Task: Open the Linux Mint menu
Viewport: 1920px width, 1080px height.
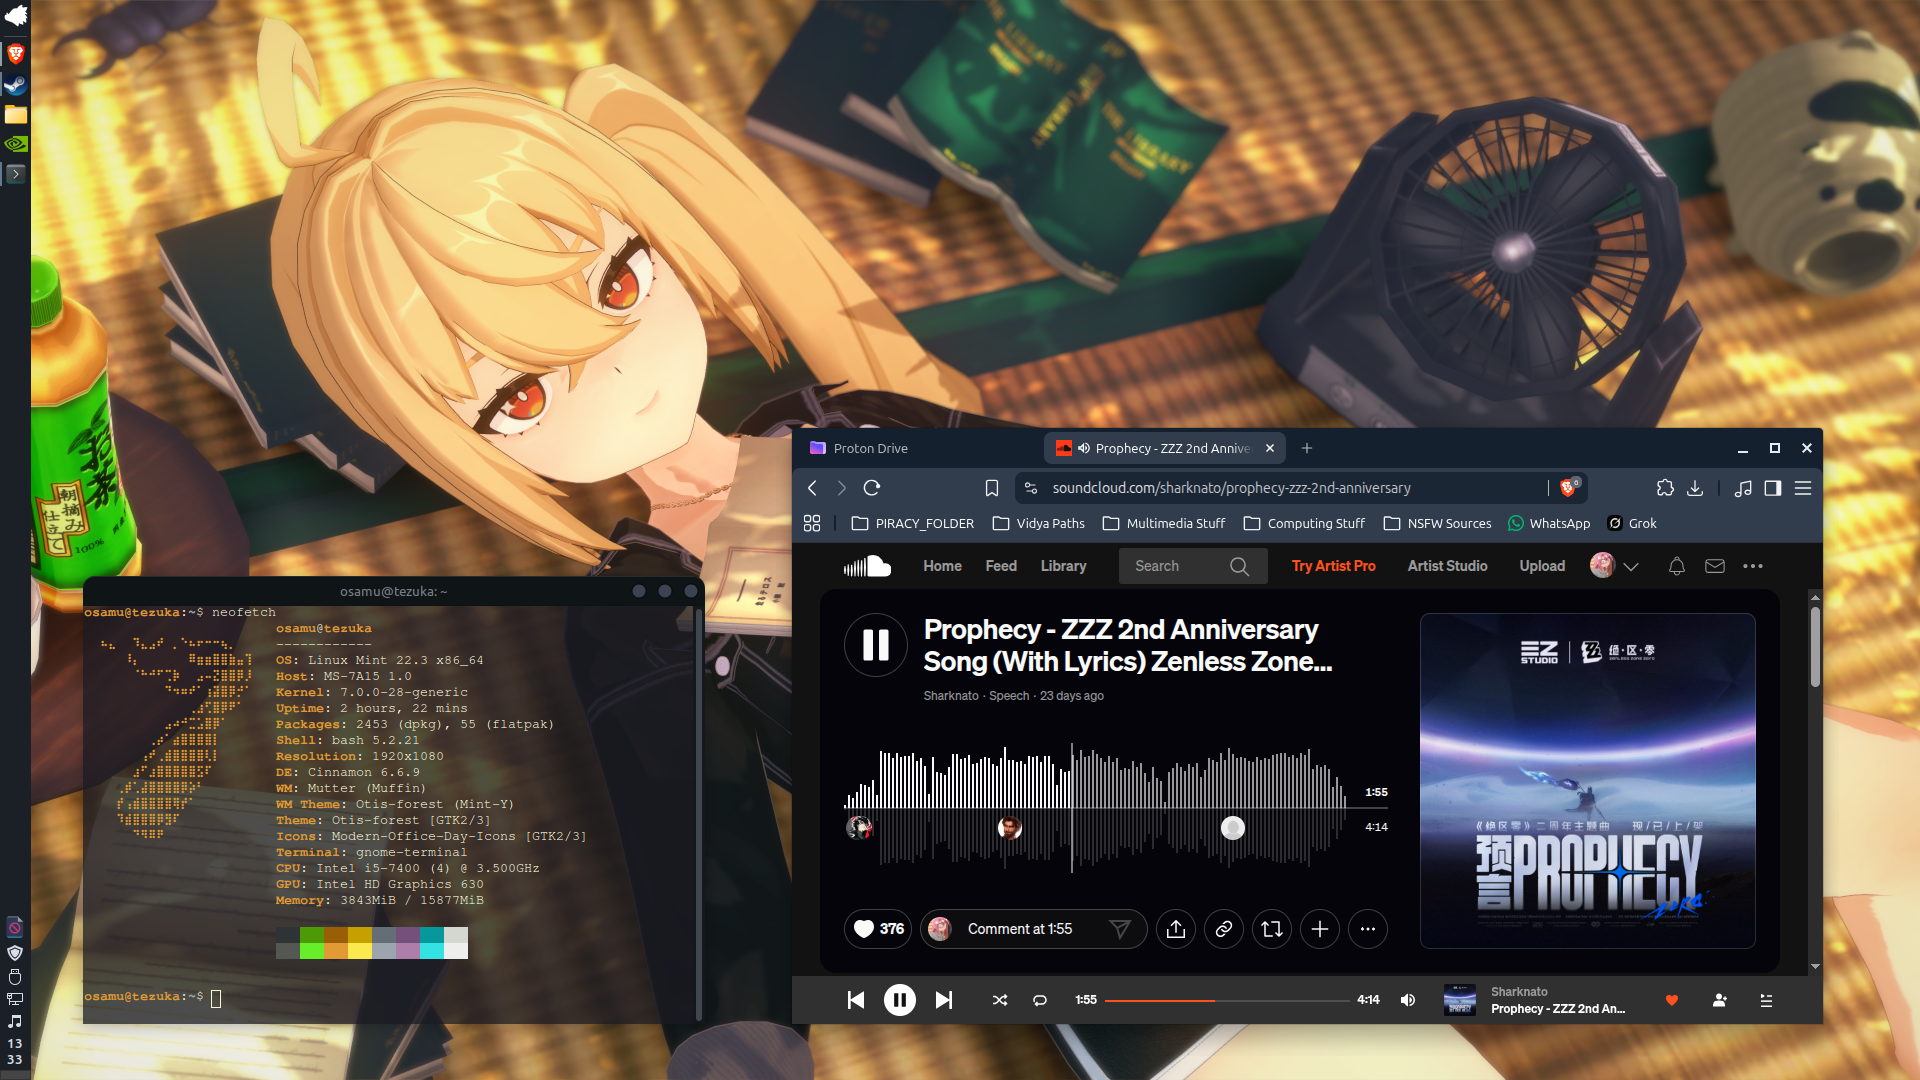Action: click(15, 17)
